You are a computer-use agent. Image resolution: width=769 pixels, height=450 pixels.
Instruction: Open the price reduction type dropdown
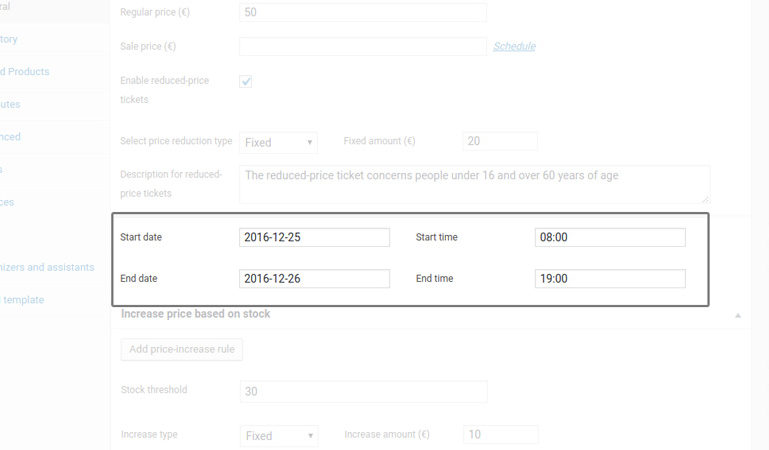tap(279, 142)
